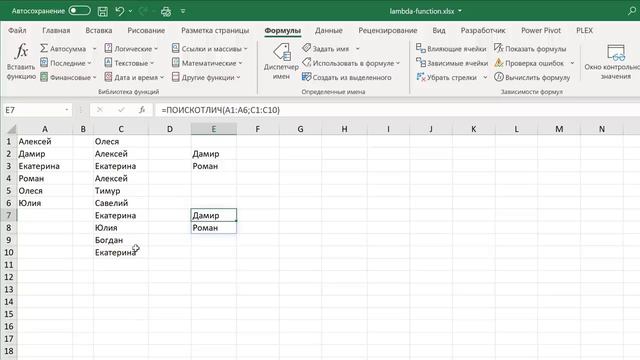The width and height of the screenshot is (640, 360).
Task: Toggle the Автосохранение switch
Action: (x=80, y=11)
